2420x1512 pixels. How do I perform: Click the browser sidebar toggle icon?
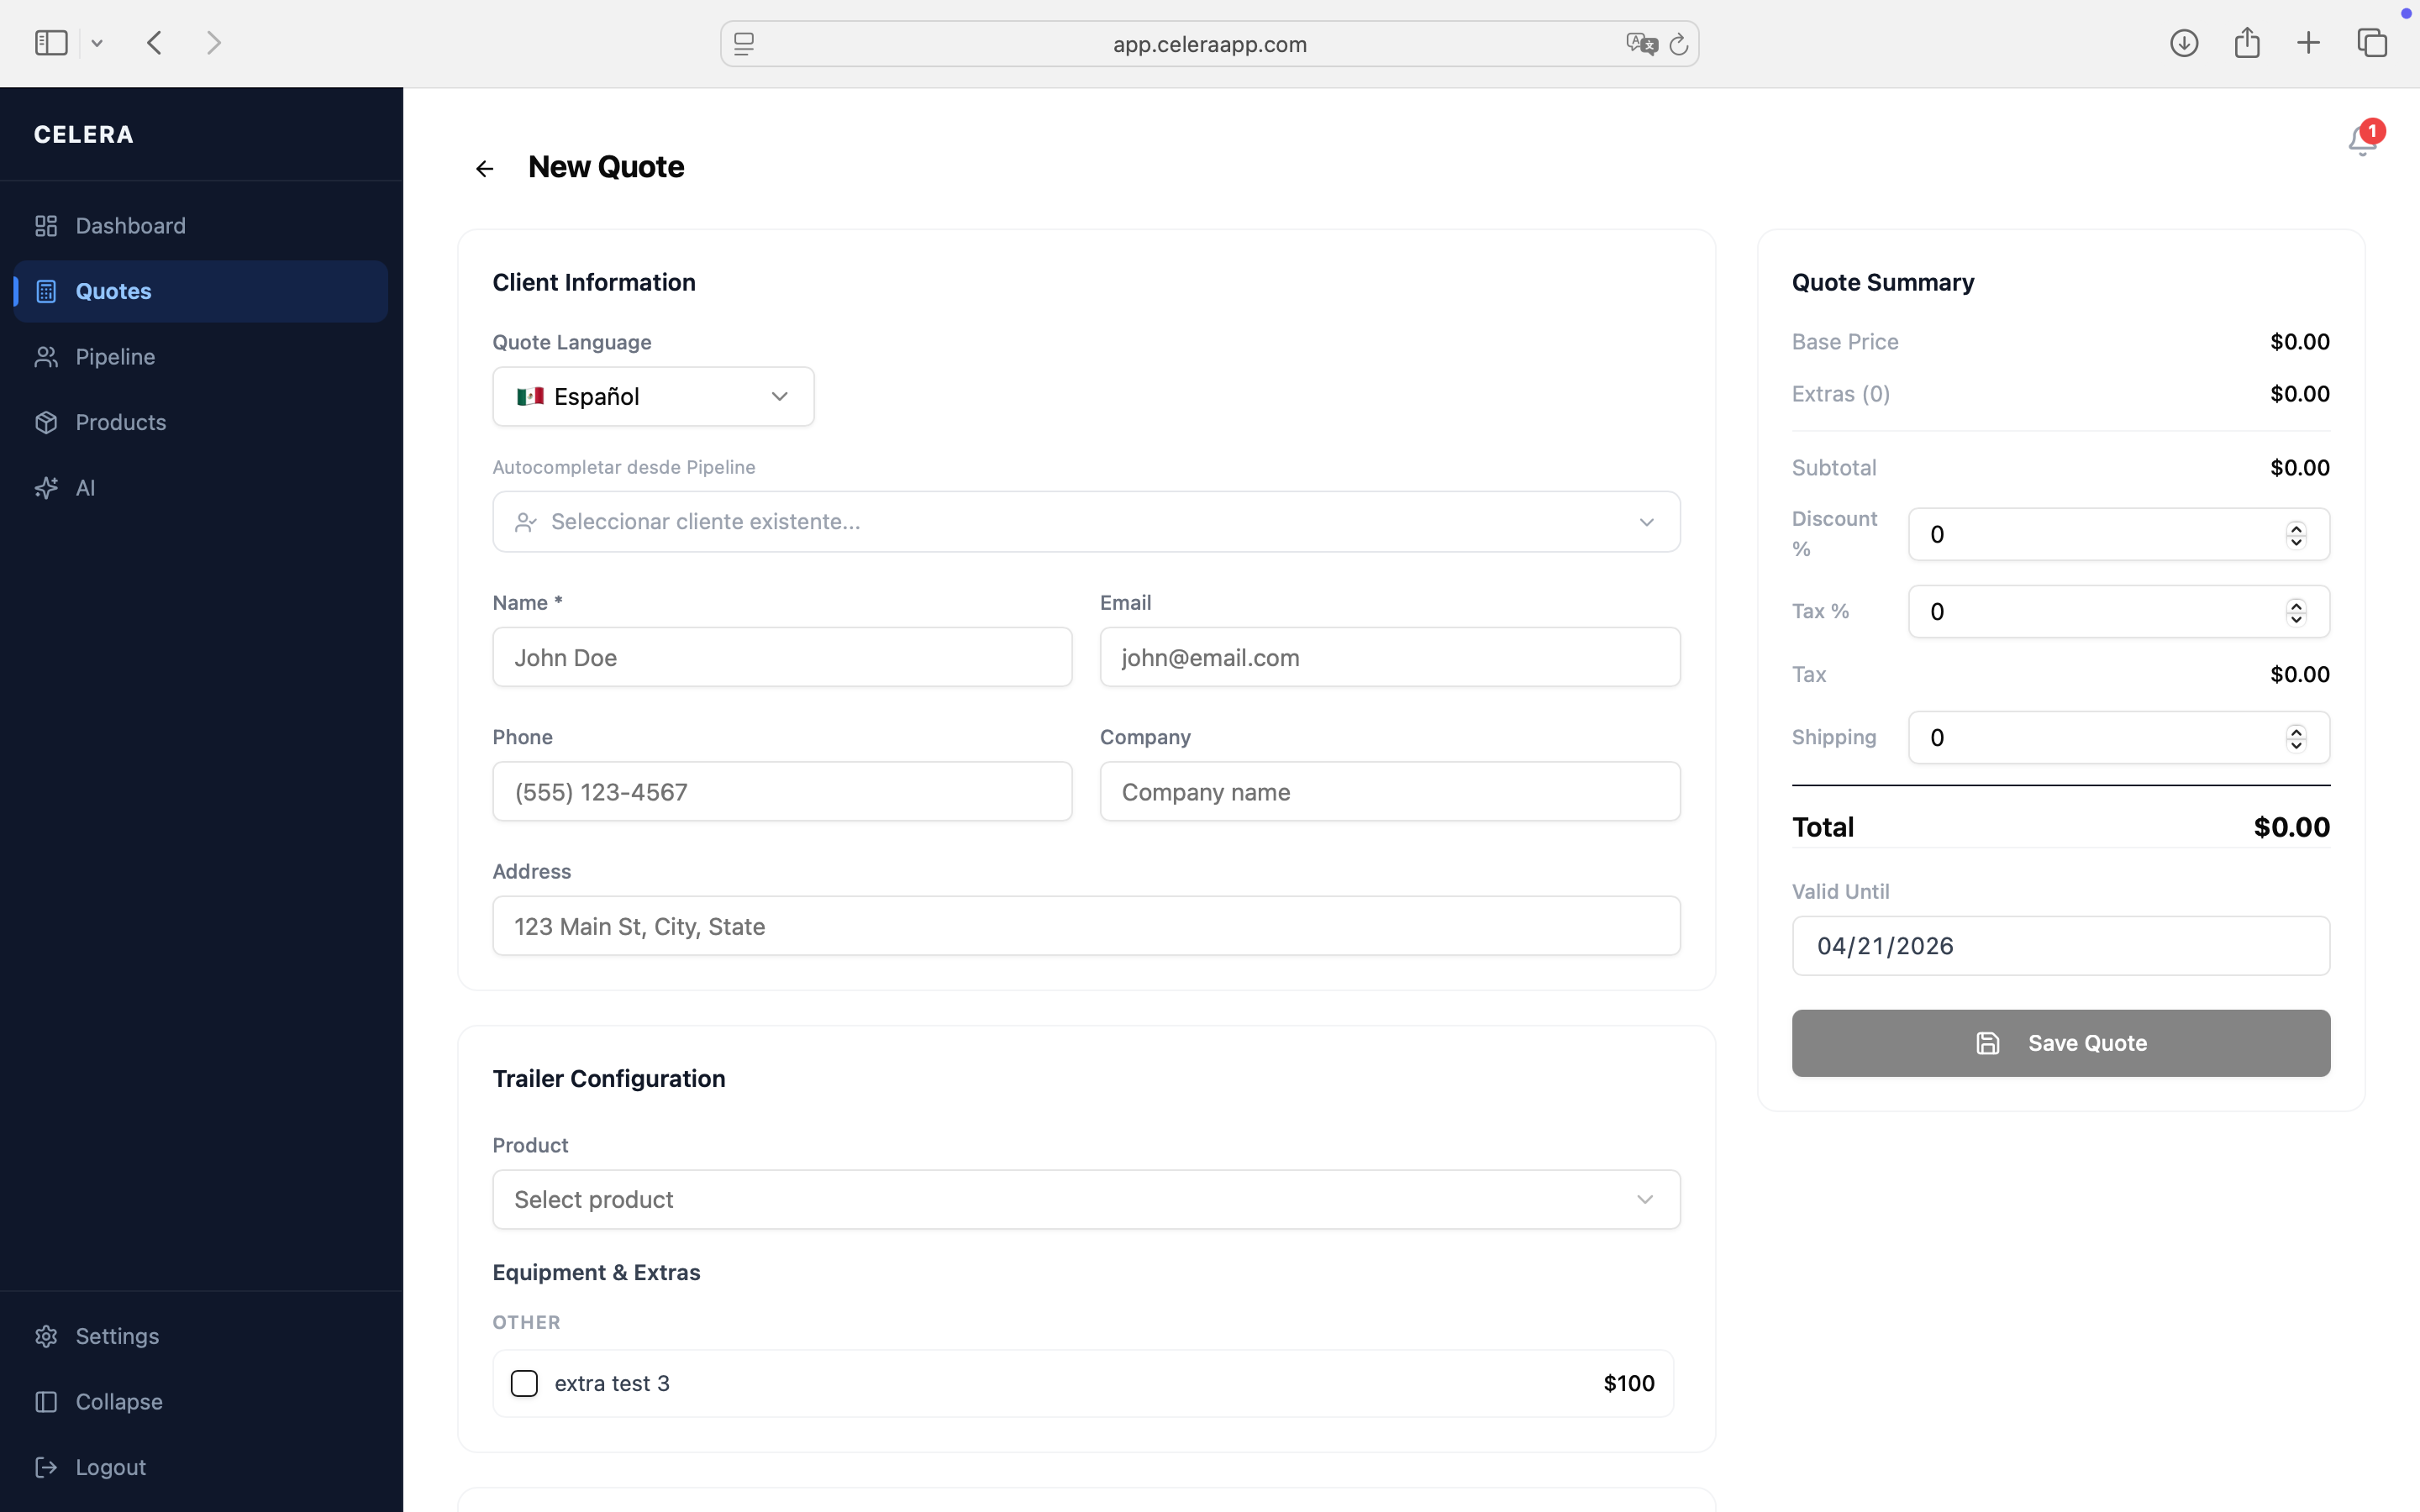[x=51, y=43]
